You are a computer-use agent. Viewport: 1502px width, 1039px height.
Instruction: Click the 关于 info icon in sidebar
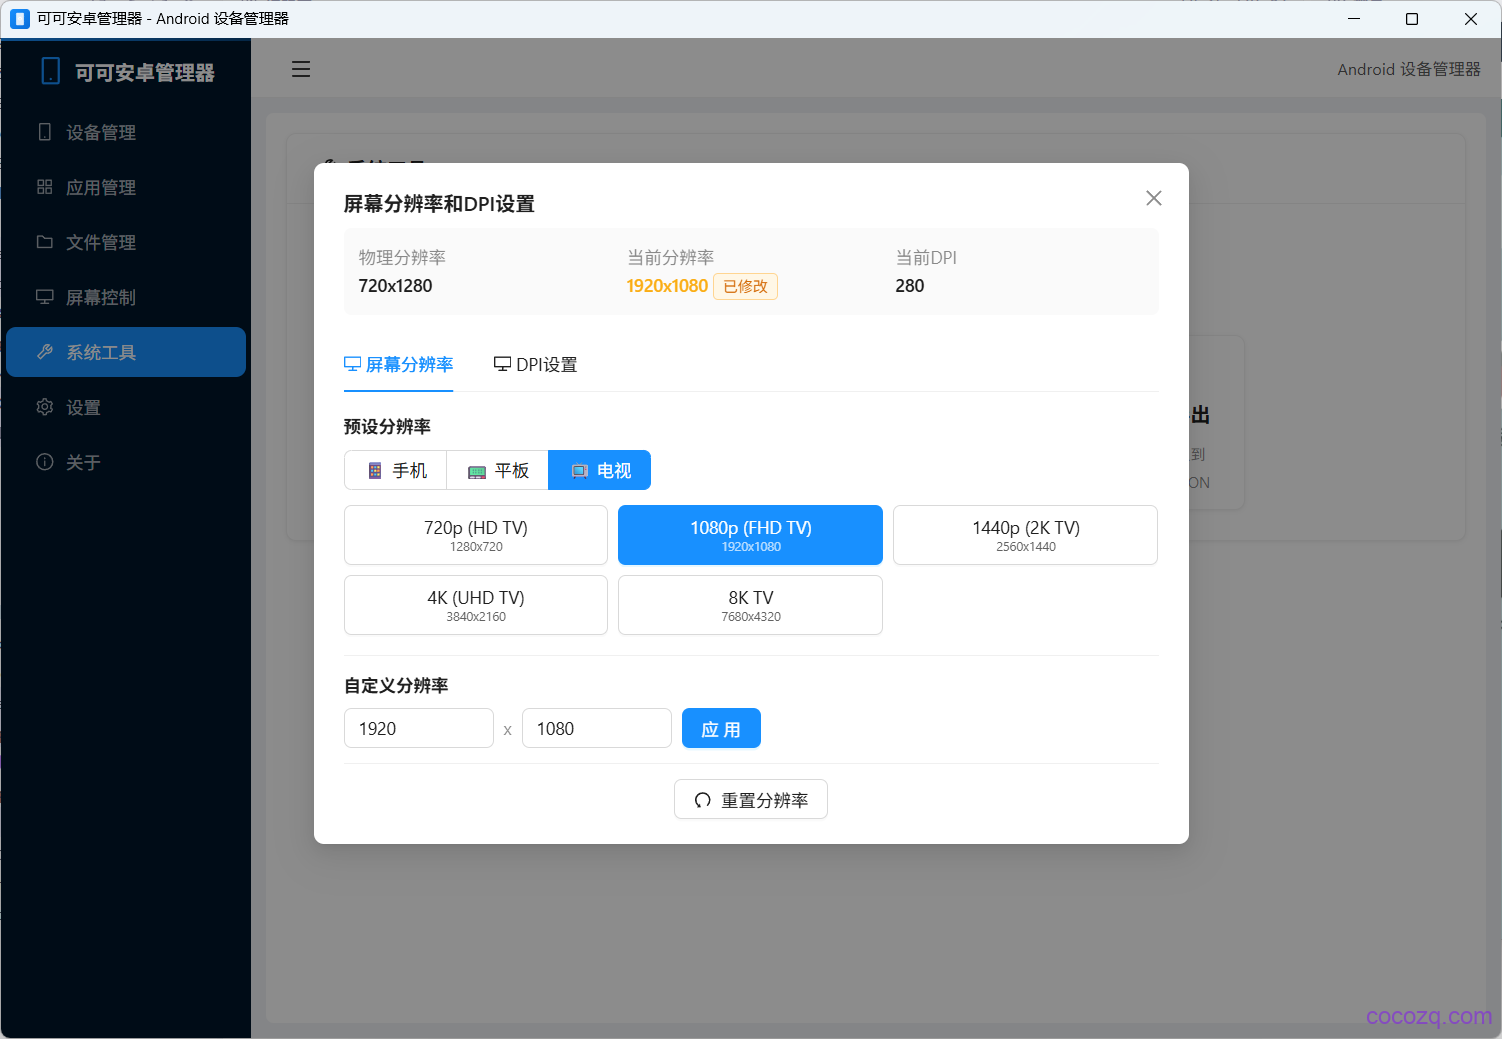(x=44, y=462)
